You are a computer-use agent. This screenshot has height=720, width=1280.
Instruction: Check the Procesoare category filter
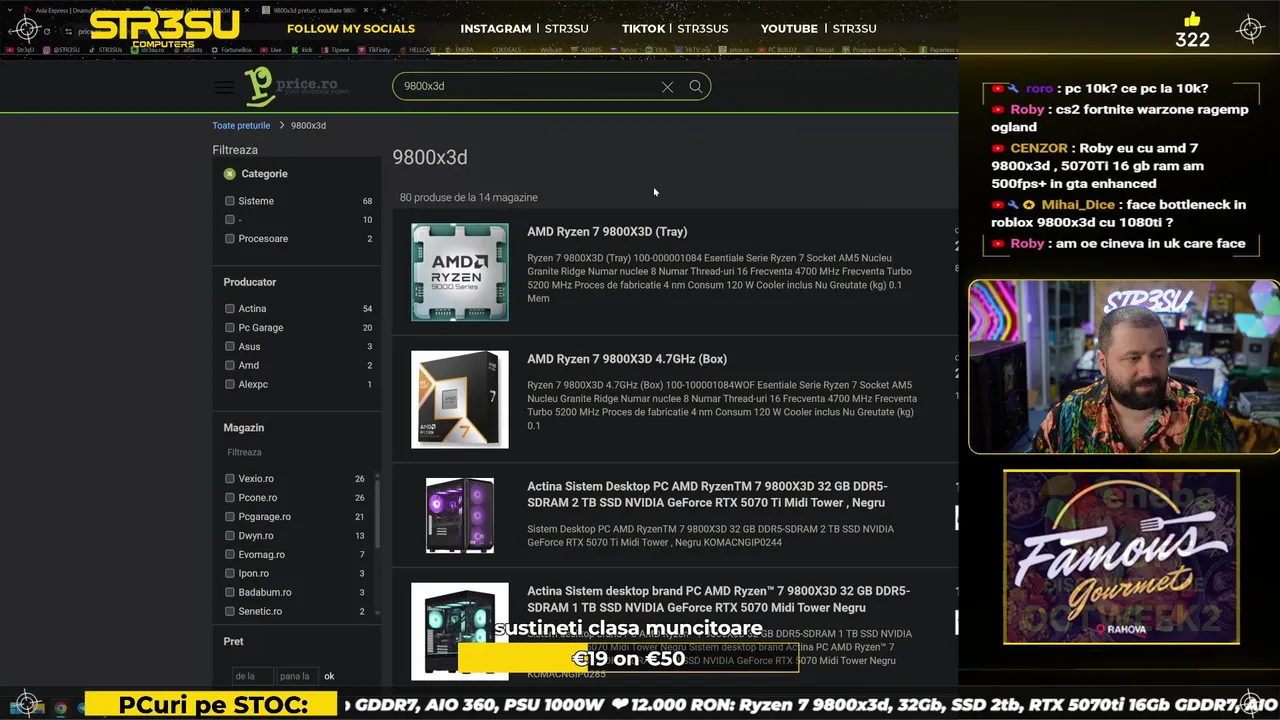(230, 239)
